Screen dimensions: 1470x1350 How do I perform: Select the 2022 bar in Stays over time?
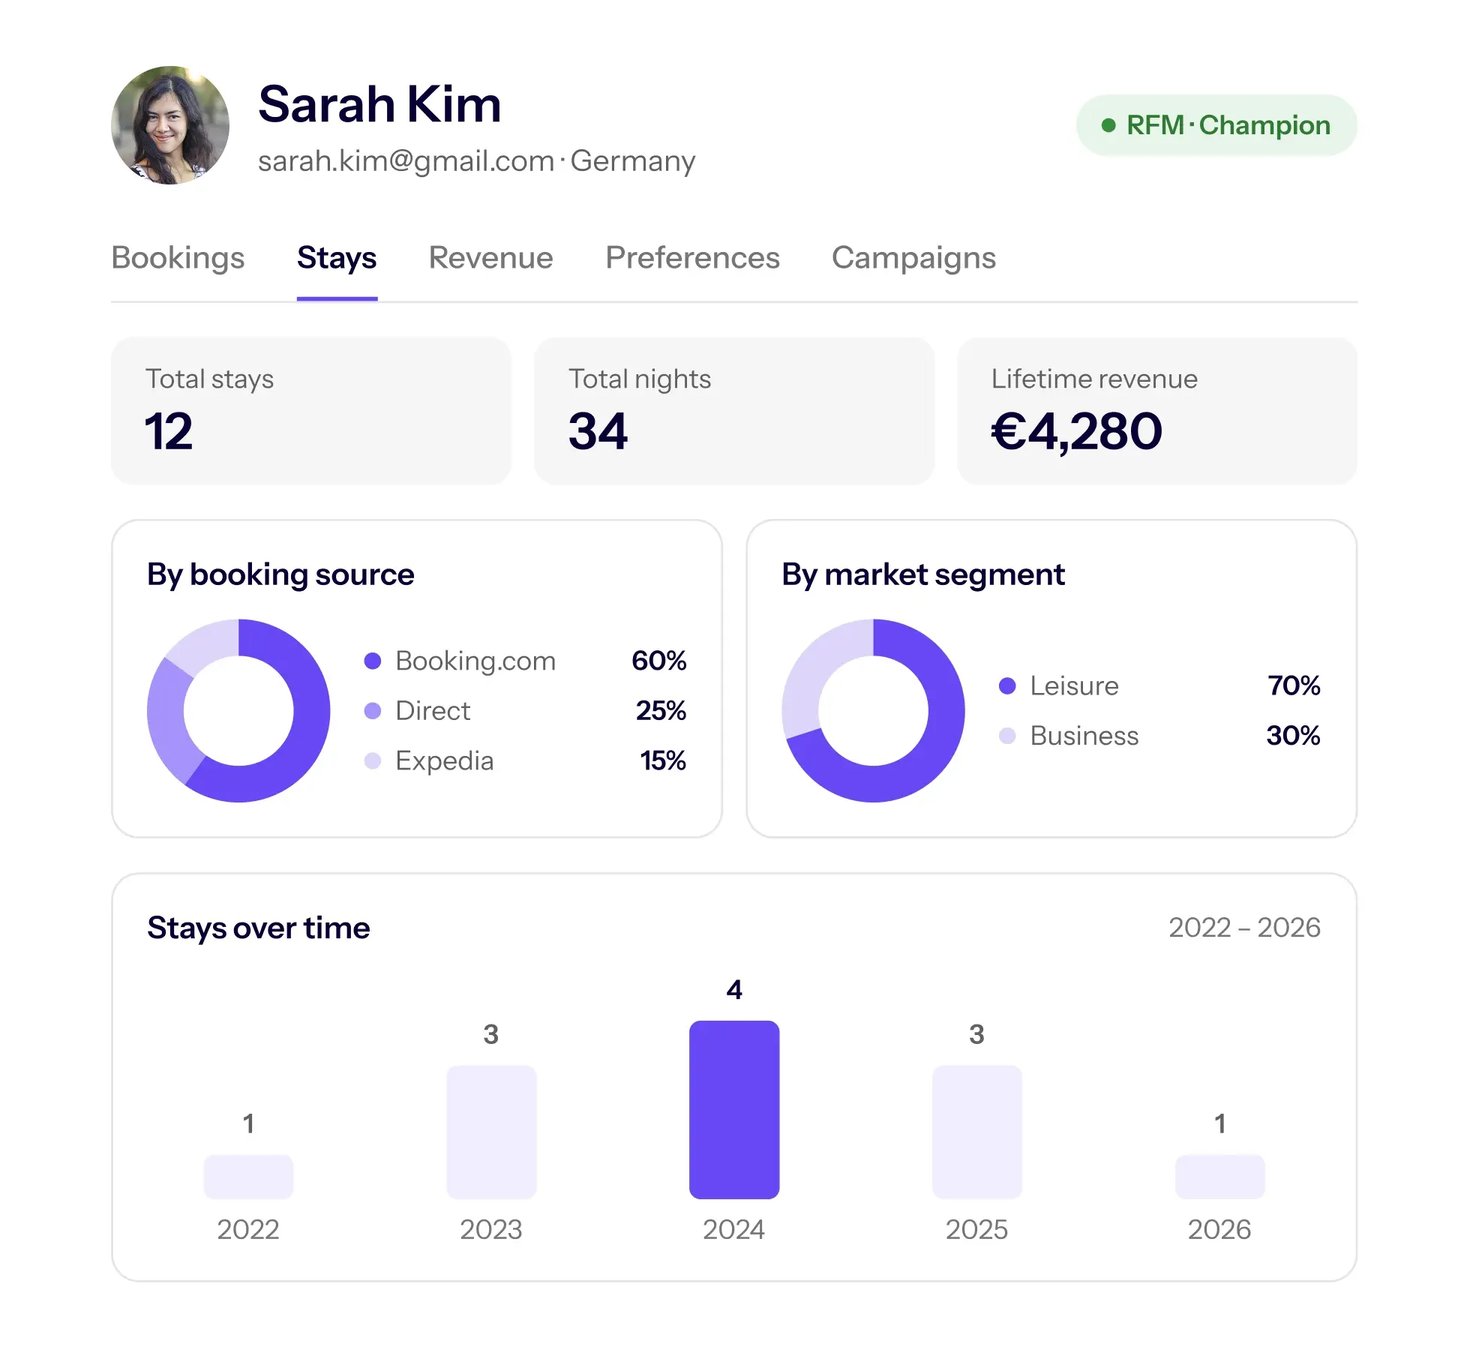pos(249,1177)
